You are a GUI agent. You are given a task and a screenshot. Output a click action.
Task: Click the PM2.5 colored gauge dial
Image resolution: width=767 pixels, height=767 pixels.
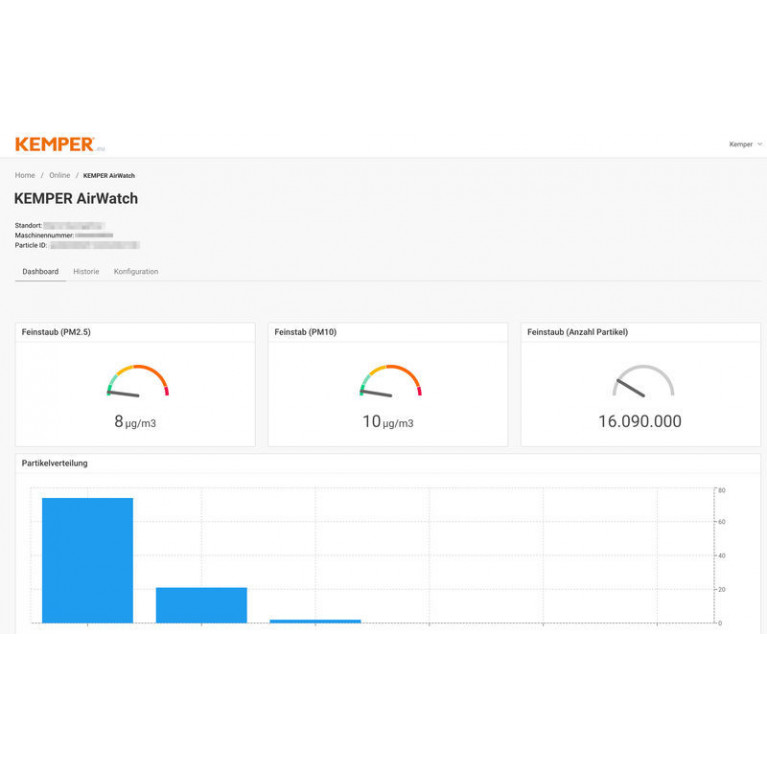137,381
